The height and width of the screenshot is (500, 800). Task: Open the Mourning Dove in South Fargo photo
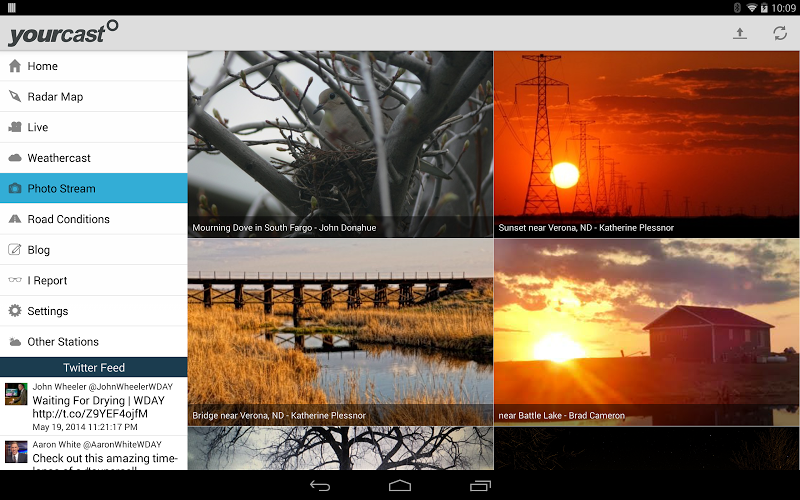(x=340, y=144)
